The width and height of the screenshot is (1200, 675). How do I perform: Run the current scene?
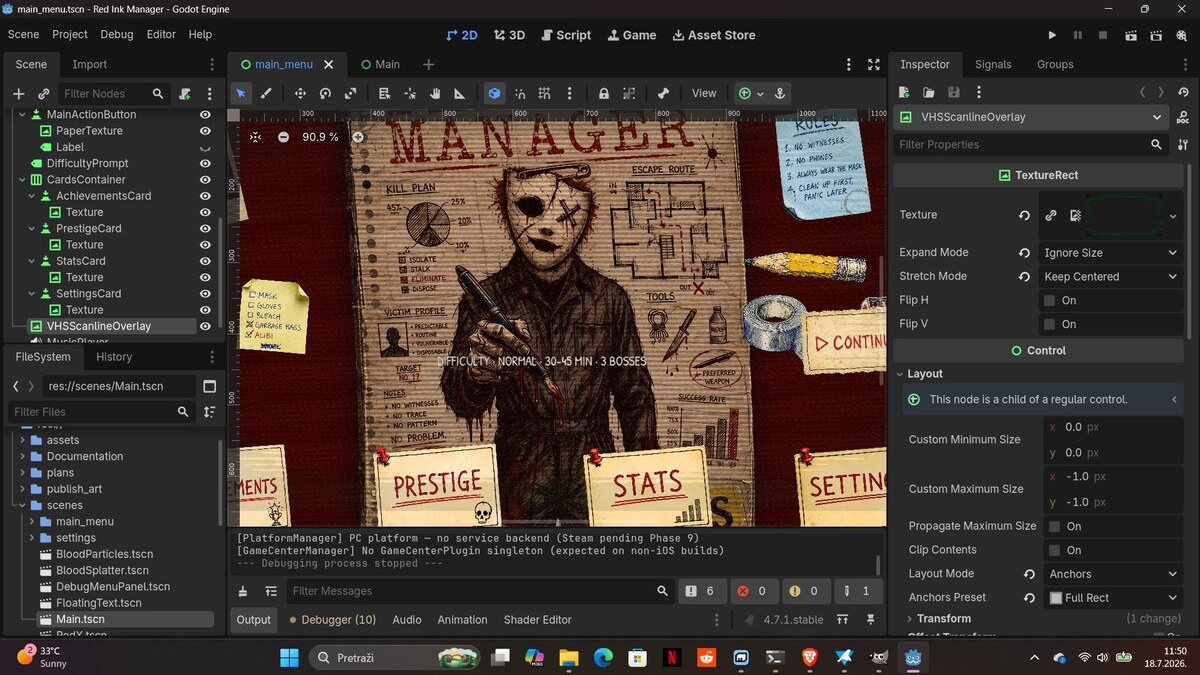coord(1130,35)
